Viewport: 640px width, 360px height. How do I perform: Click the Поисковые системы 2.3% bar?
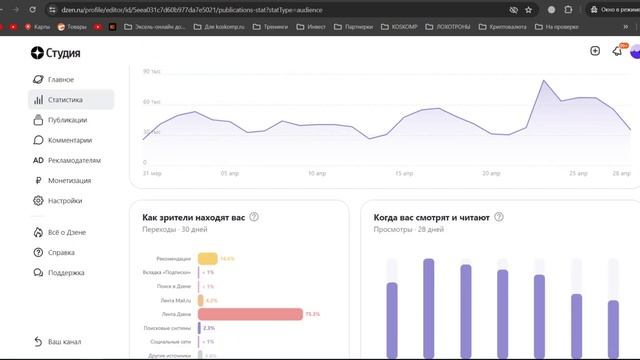(x=199, y=328)
